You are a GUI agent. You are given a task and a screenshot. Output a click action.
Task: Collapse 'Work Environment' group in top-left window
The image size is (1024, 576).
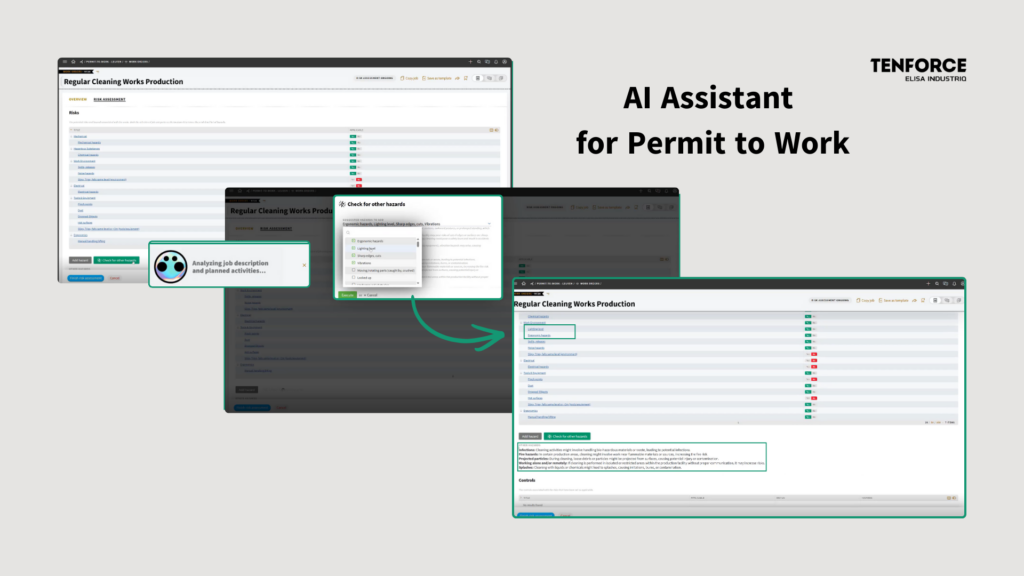[71, 161]
